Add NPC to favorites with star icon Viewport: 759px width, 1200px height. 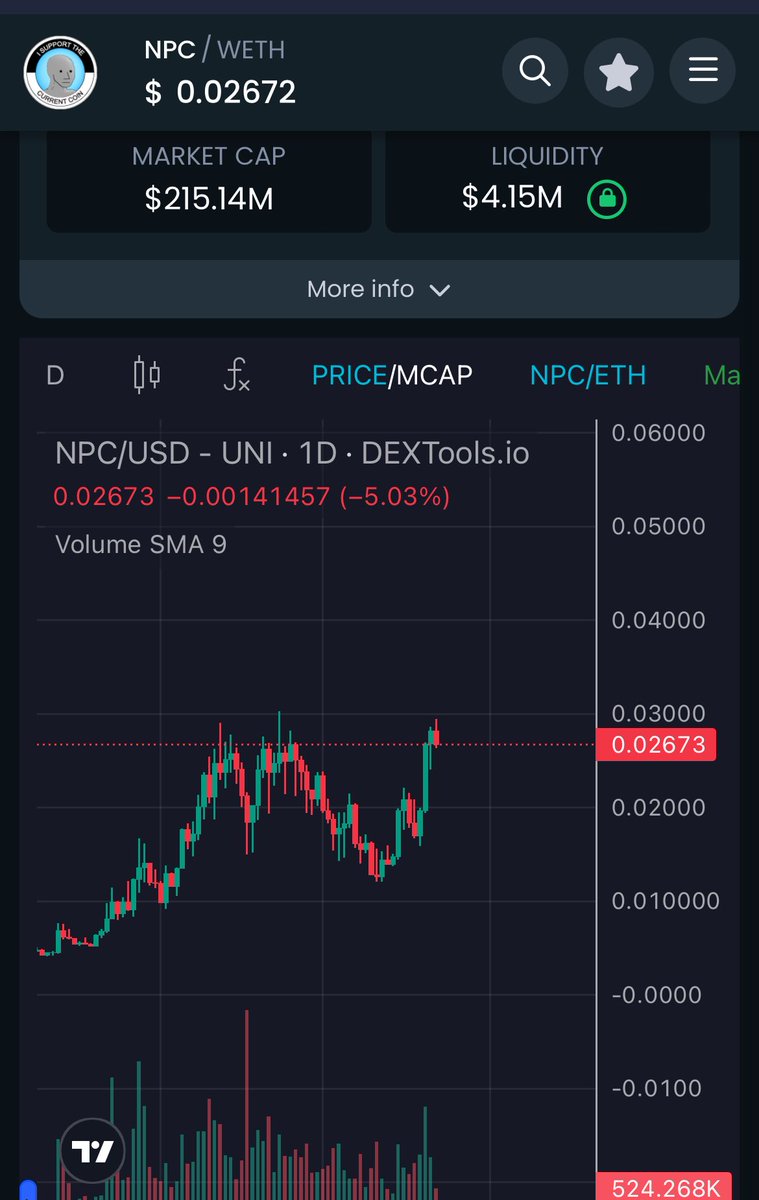click(x=619, y=71)
